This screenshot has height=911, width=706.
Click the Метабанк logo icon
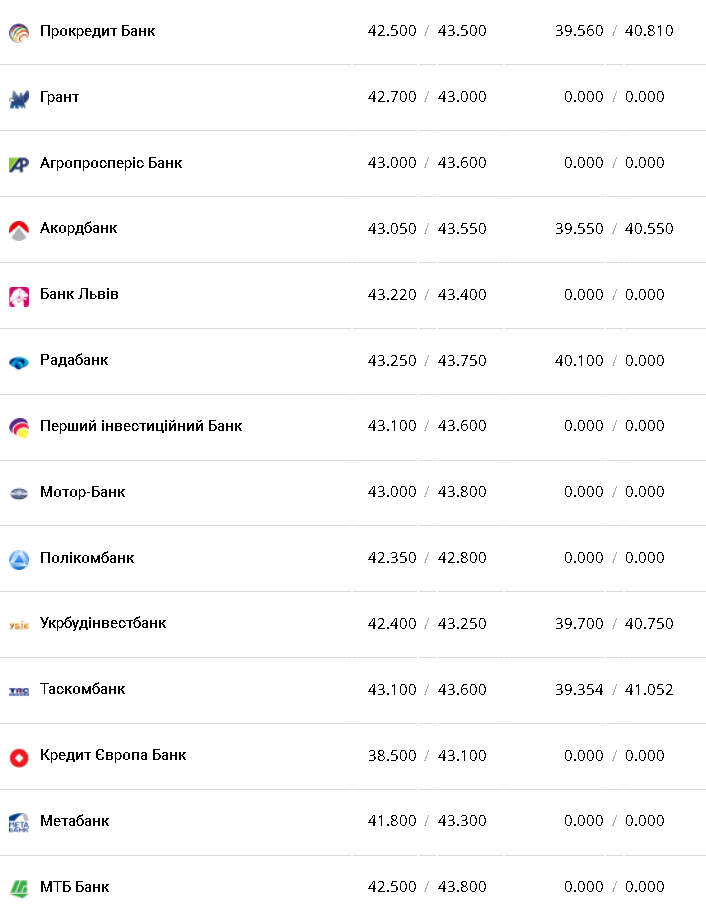pyautogui.click(x=19, y=822)
